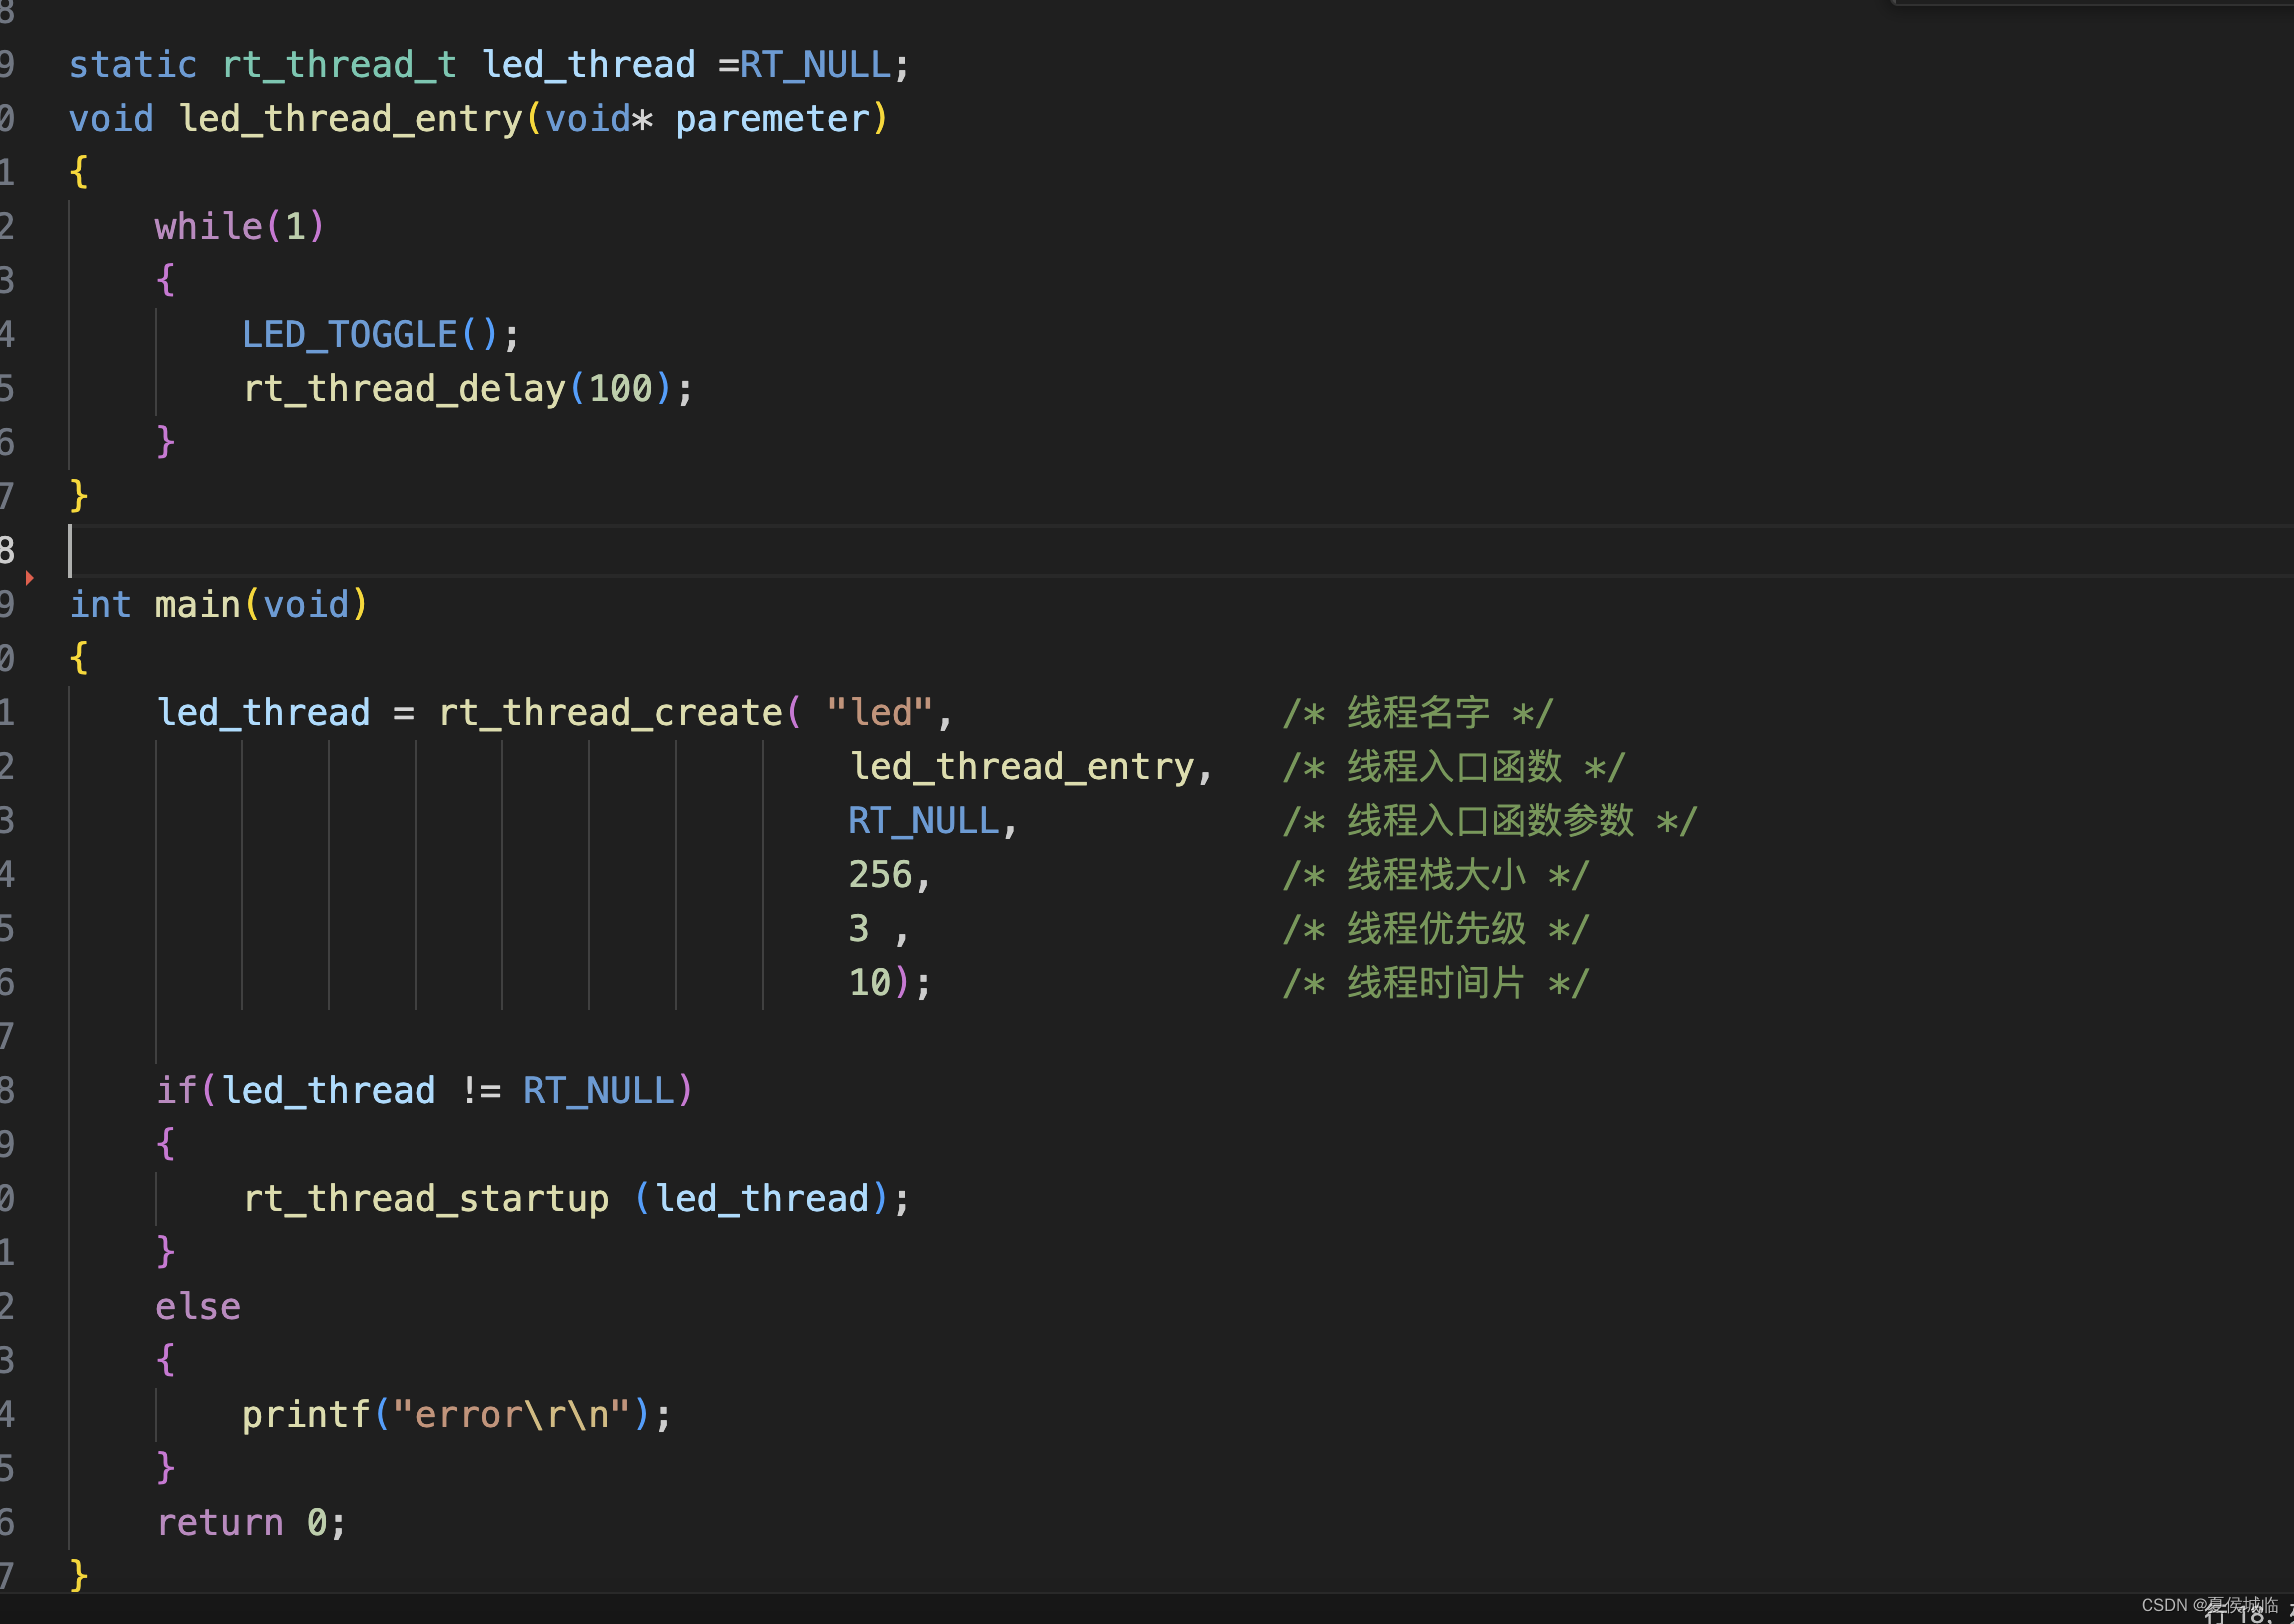Click the else keyword
2294x1624 pixels.
click(x=198, y=1307)
